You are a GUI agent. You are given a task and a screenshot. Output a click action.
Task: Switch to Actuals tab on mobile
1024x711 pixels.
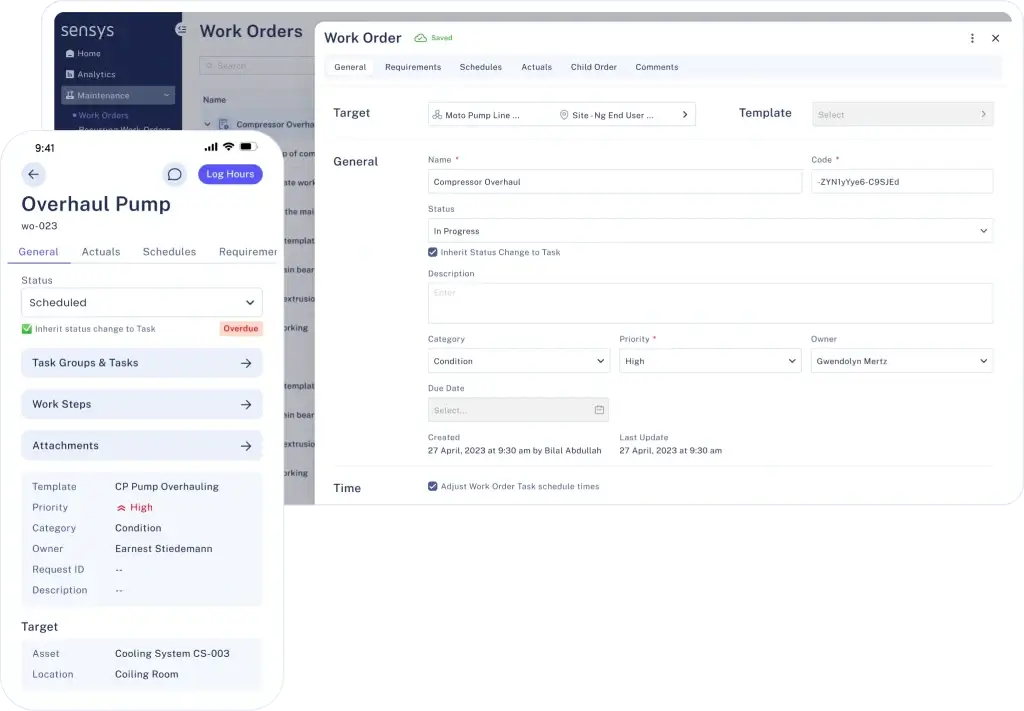tap(101, 252)
